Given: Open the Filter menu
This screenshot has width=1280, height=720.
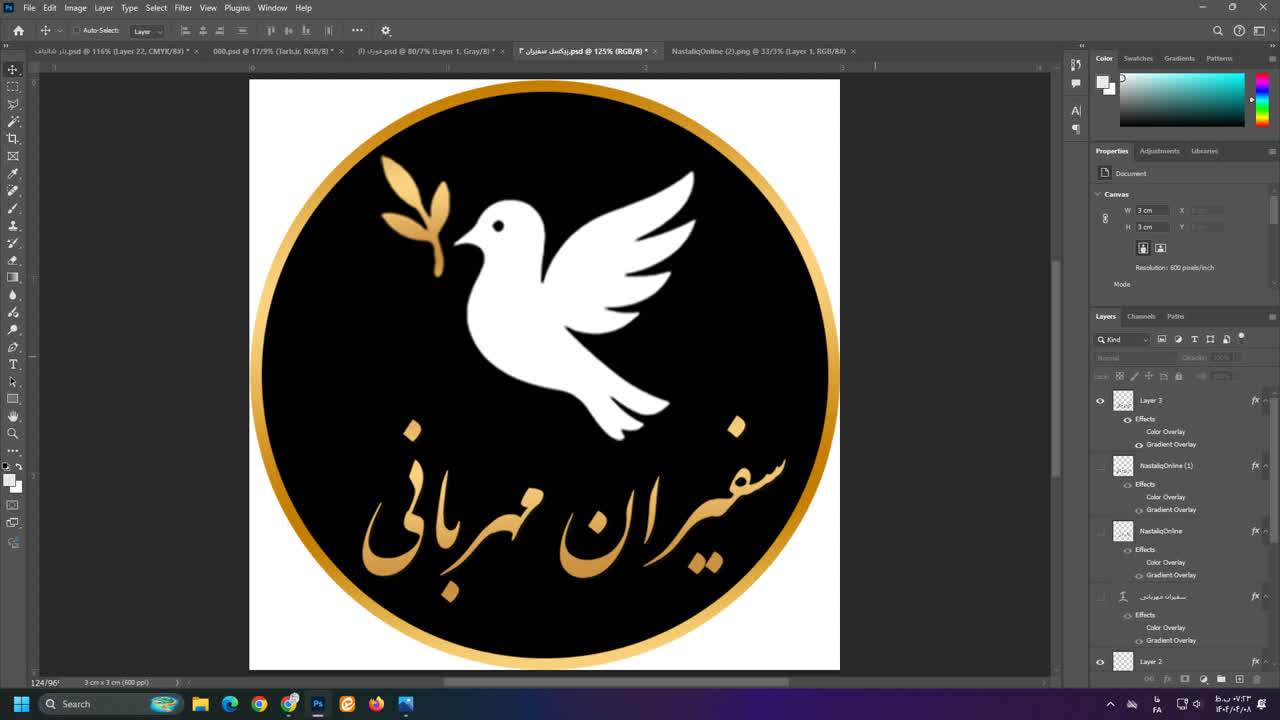Looking at the screenshot, I should (183, 7).
